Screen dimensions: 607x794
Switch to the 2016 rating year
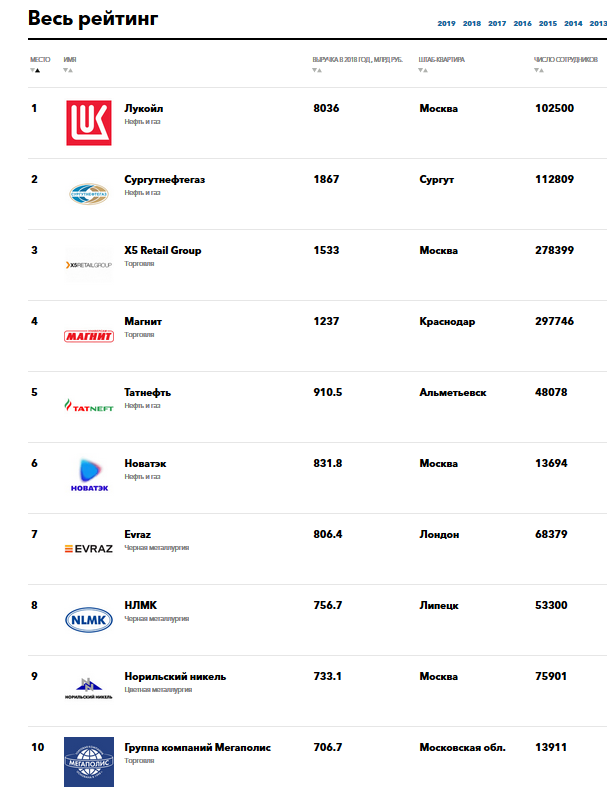click(x=522, y=23)
